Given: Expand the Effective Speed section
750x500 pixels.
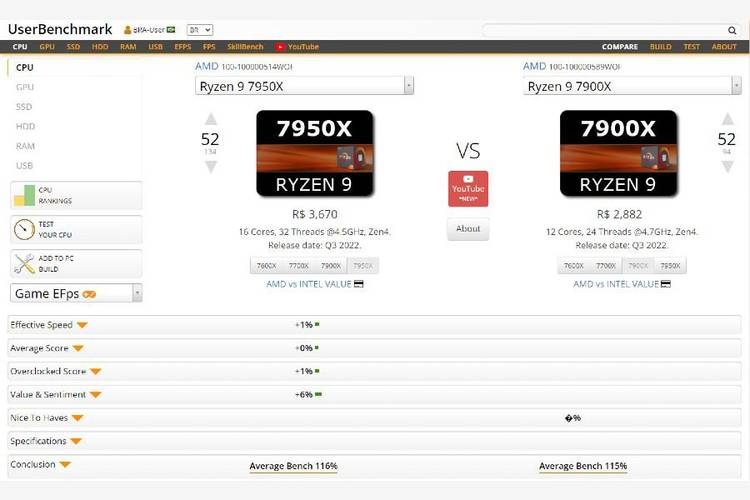Looking at the screenshot, I should pyautogui.click(x=82, y=325).
